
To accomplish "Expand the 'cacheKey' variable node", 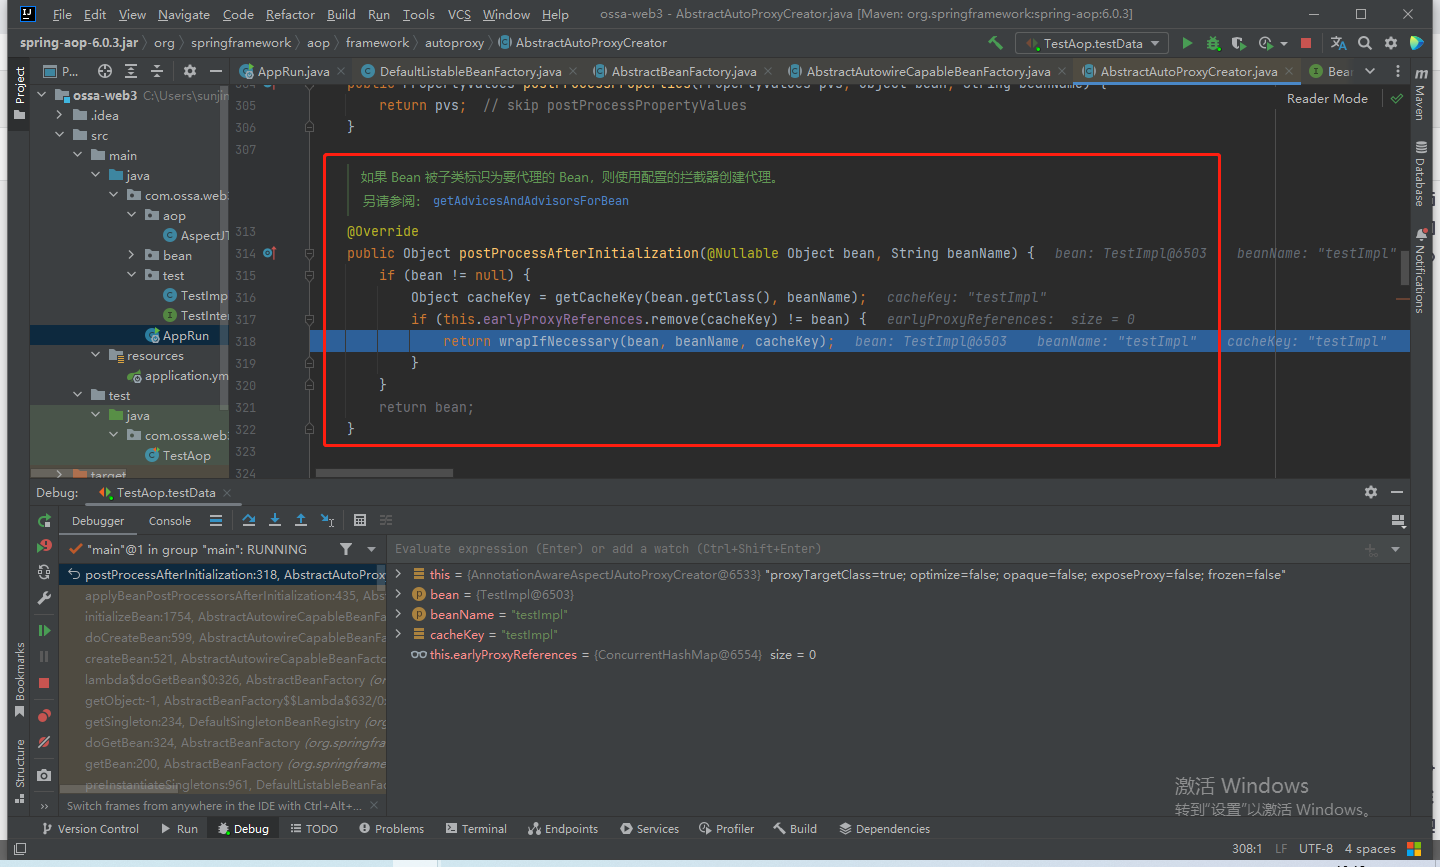I will (x=398, y=634).
